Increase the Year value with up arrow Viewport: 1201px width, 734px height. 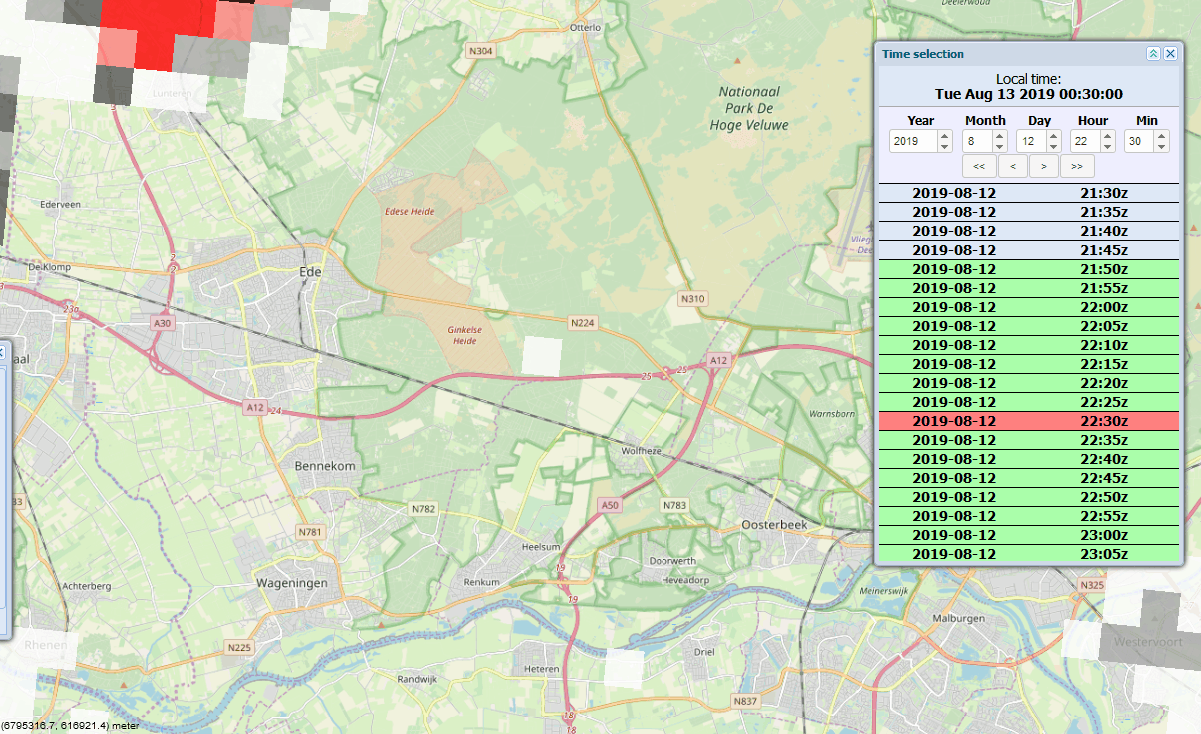[x=944, y=136]
